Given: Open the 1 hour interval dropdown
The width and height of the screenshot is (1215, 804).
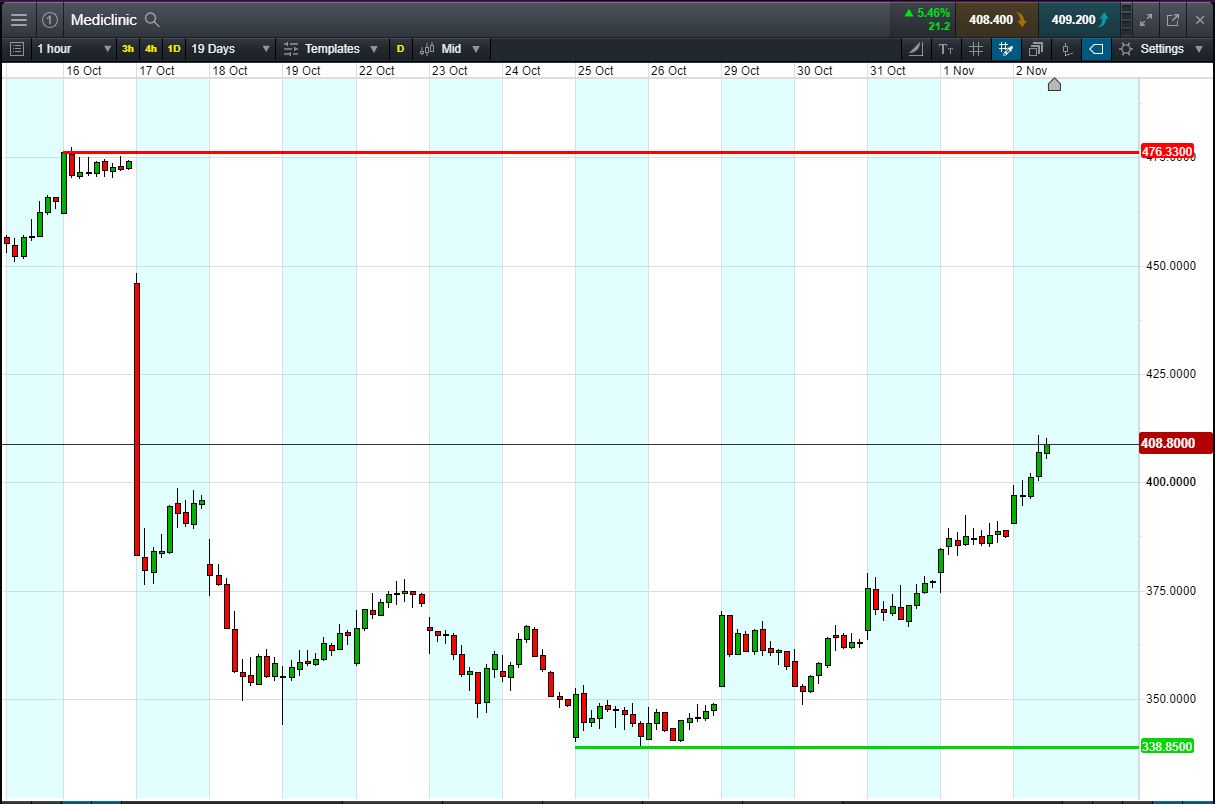Looking at the screenshot, I should [74, 48].
